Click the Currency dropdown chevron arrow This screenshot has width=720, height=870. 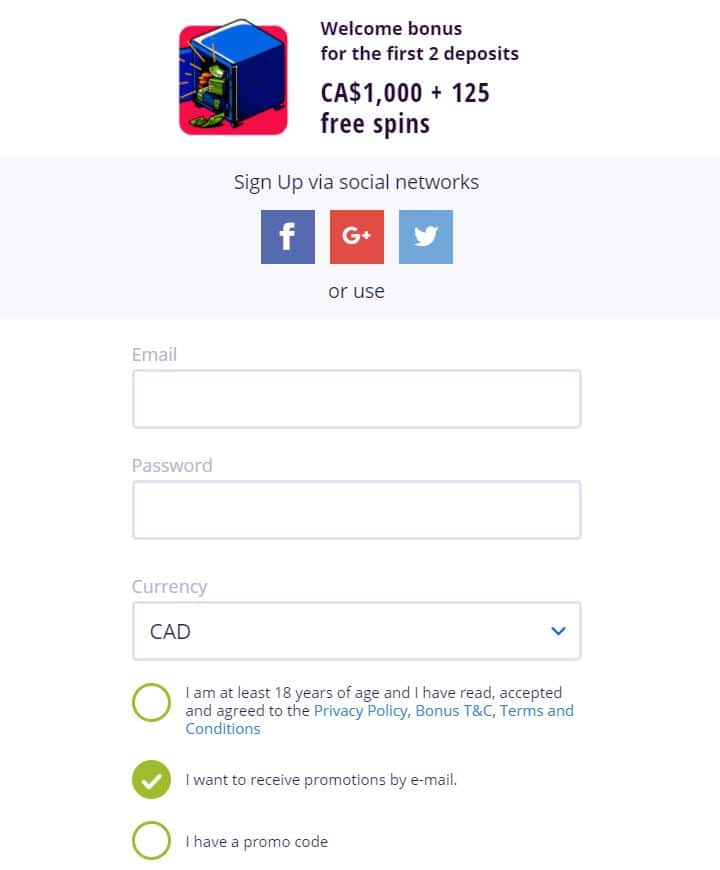tap(558, 631)
